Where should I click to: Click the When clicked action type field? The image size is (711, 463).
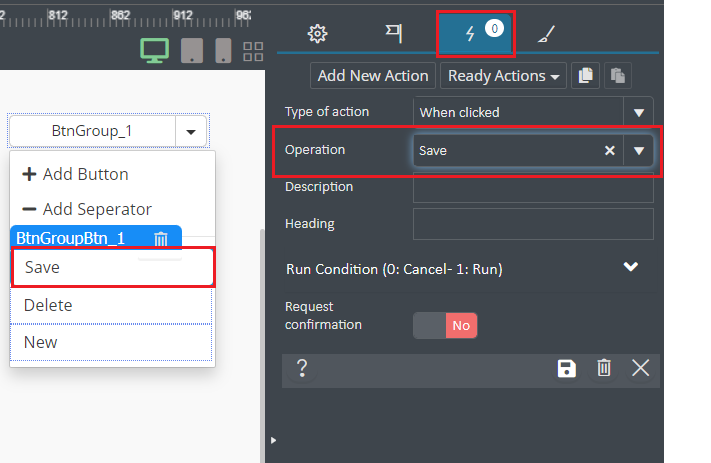click(518, 112)
